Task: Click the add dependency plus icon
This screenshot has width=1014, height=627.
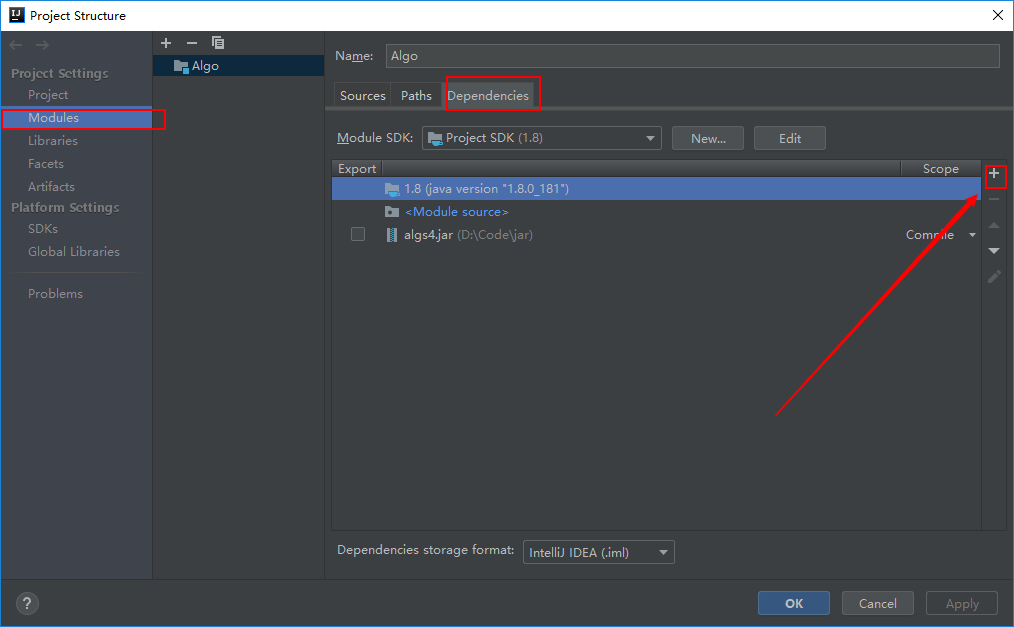Action: 994,174
